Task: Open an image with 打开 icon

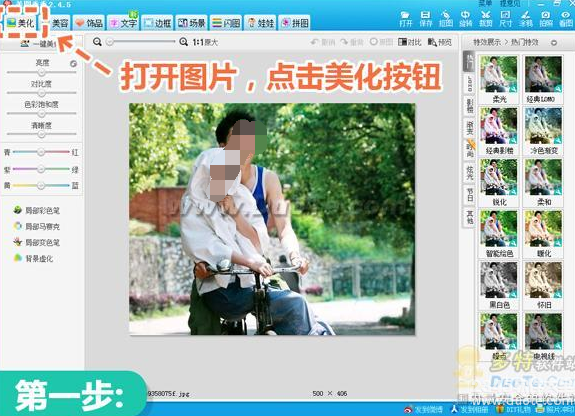Action: pos(406,19)
